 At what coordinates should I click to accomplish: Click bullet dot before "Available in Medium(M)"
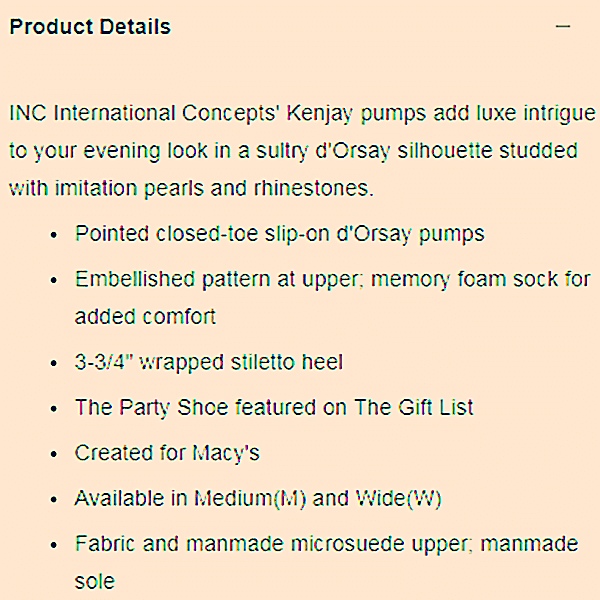point(53,499)
